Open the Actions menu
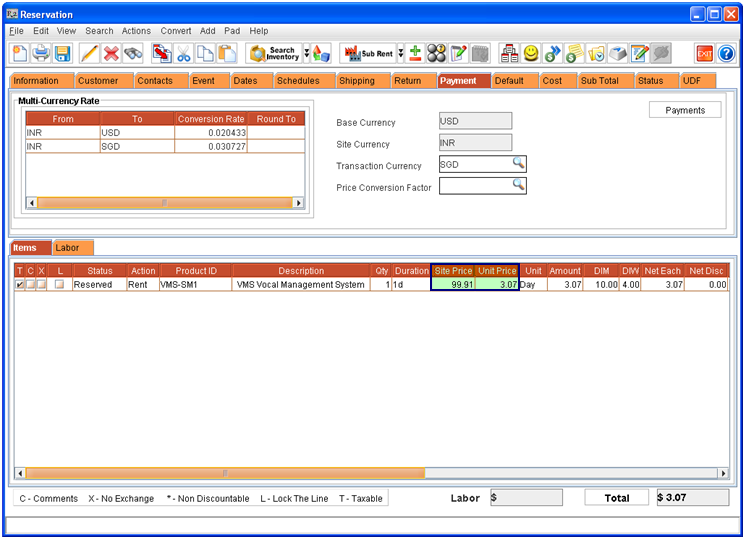This screenshot has height=541, width=744. click(136, 31)
